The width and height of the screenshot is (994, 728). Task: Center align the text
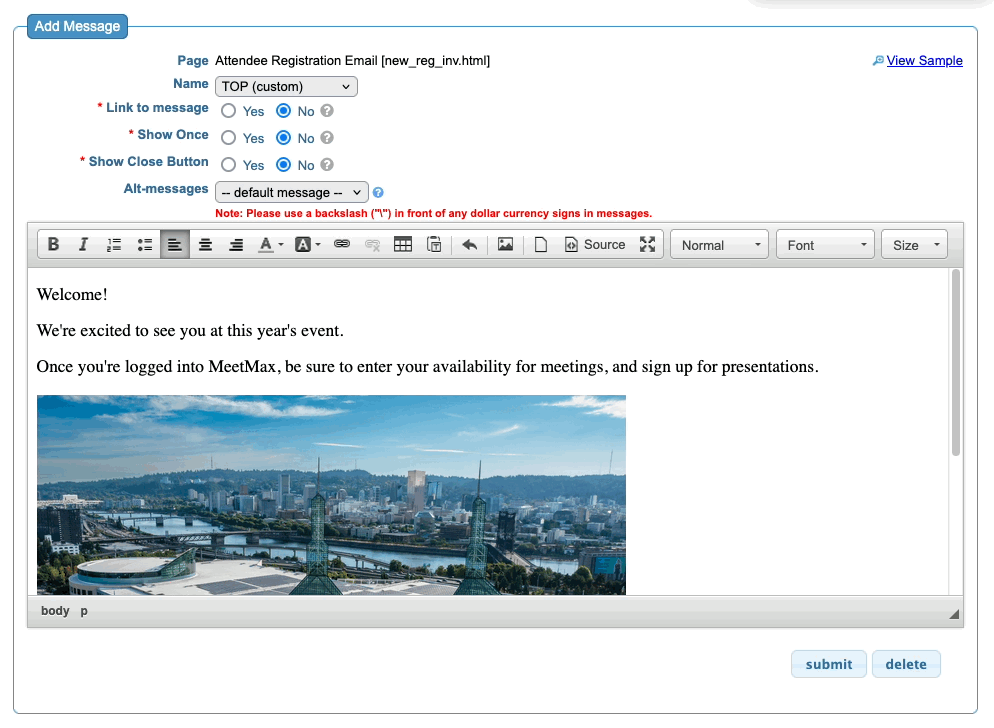(x=205, y=245)
